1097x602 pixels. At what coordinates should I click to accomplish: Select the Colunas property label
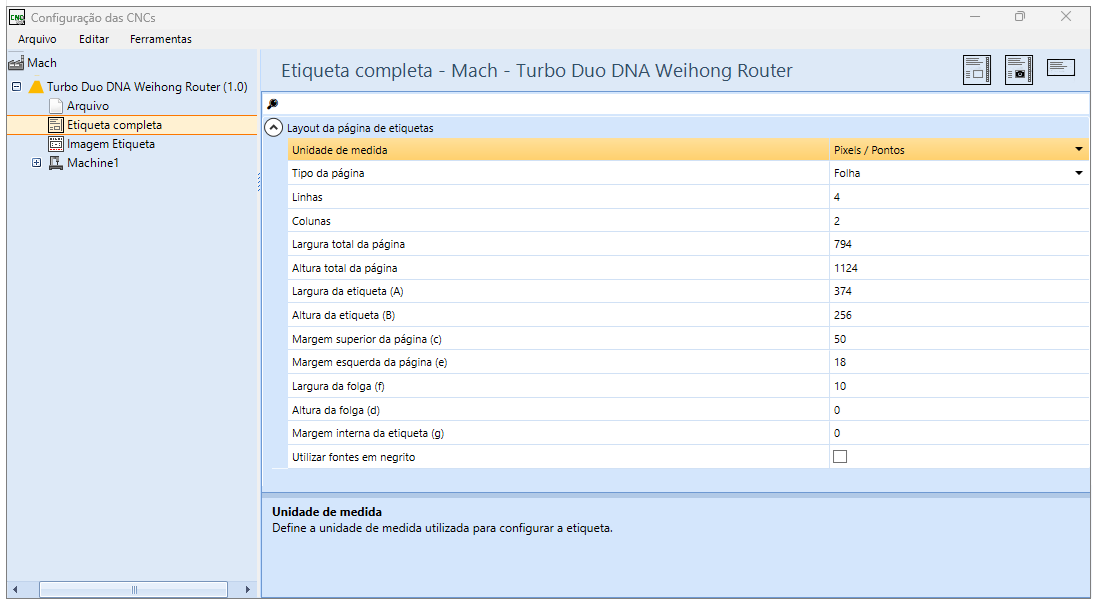311,220
